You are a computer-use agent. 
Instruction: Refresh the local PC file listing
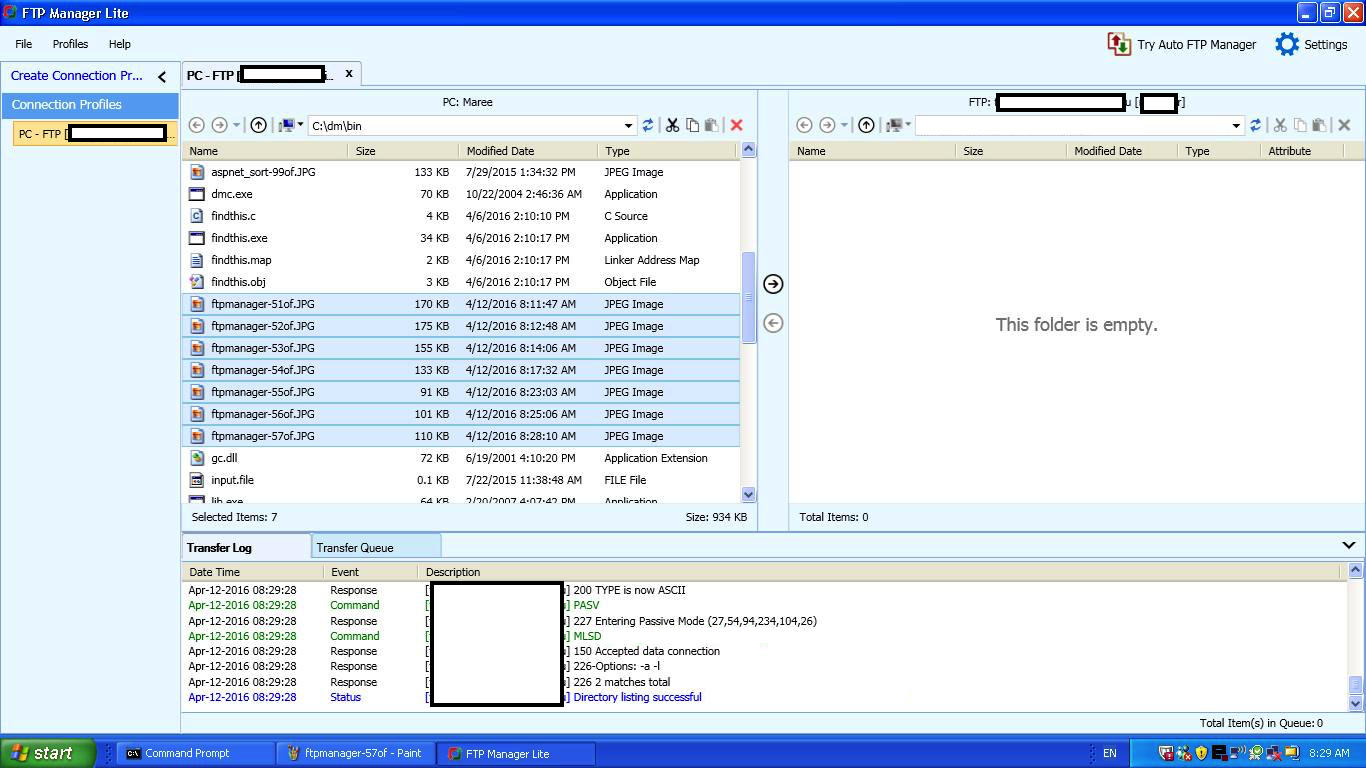click(648, 125)
